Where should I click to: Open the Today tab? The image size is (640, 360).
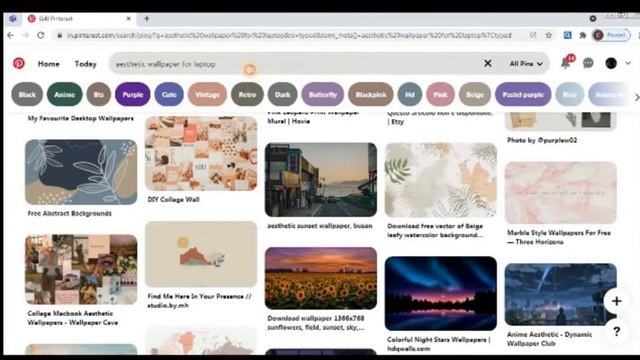click(x=85, y=64)
